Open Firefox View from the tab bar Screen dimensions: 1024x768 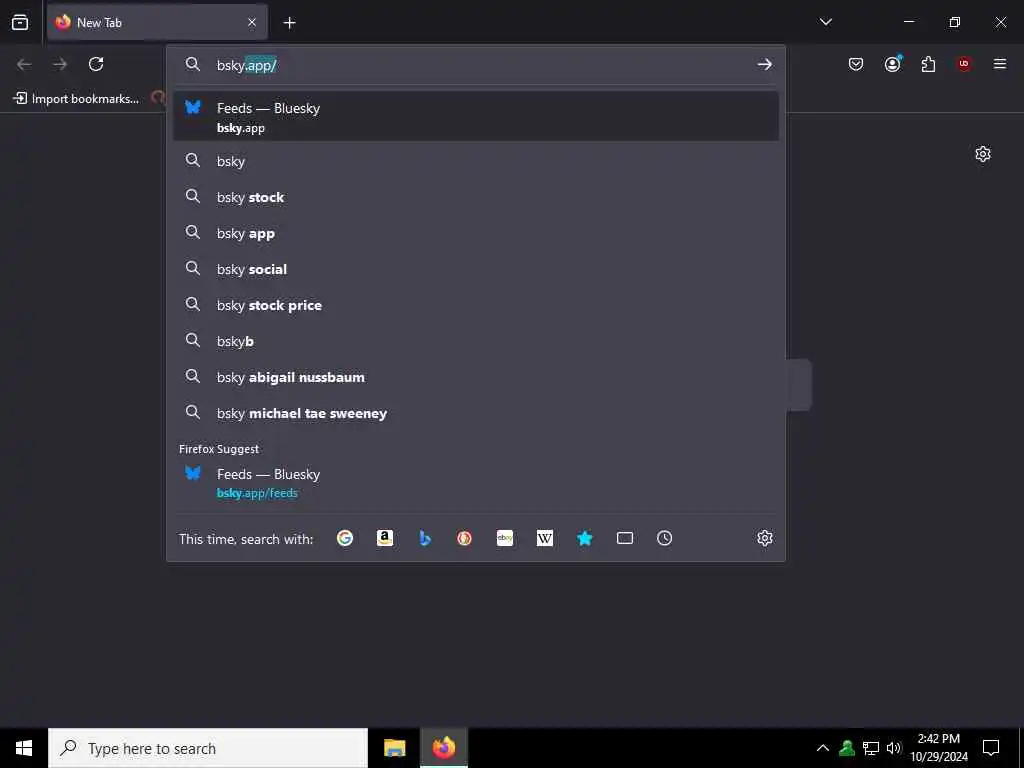(x=20, y=22)
